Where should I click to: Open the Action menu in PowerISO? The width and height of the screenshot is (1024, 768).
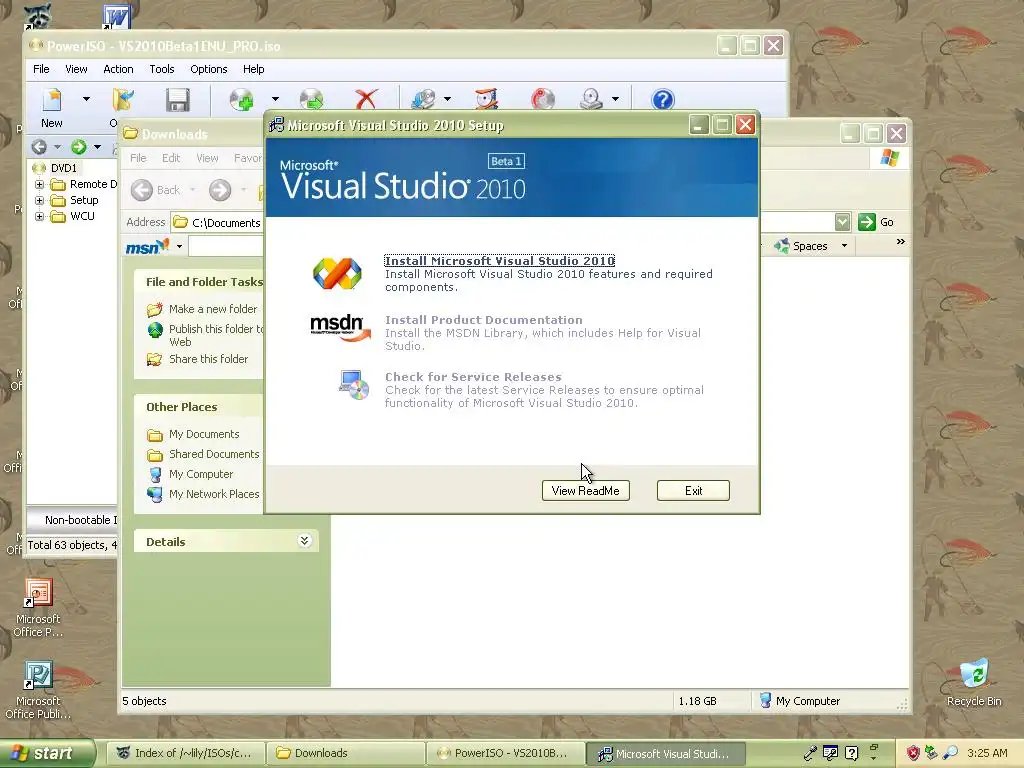[x=118, y=69]
